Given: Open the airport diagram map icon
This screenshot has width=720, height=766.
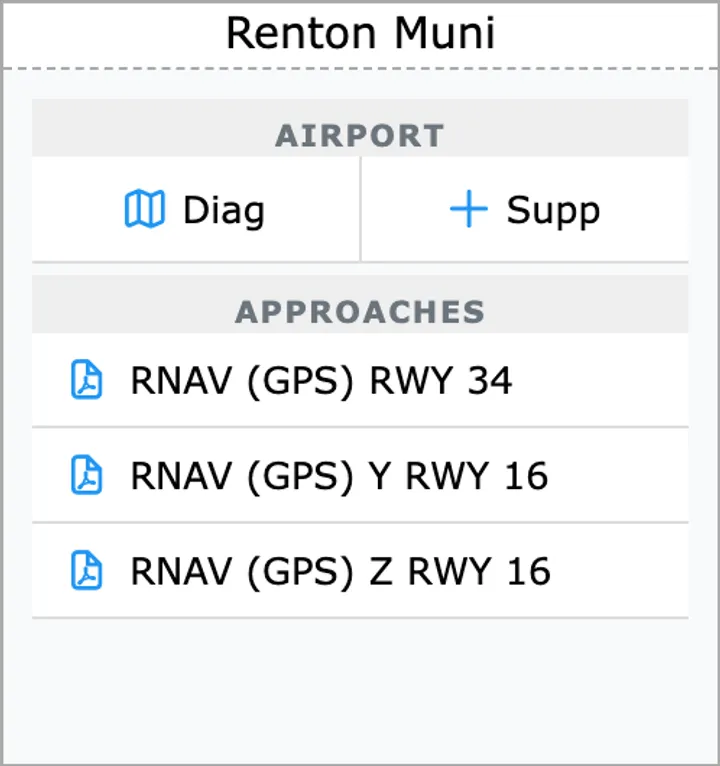Looking at the screenshot, I should pyautogui.click(x=144, y=211).
